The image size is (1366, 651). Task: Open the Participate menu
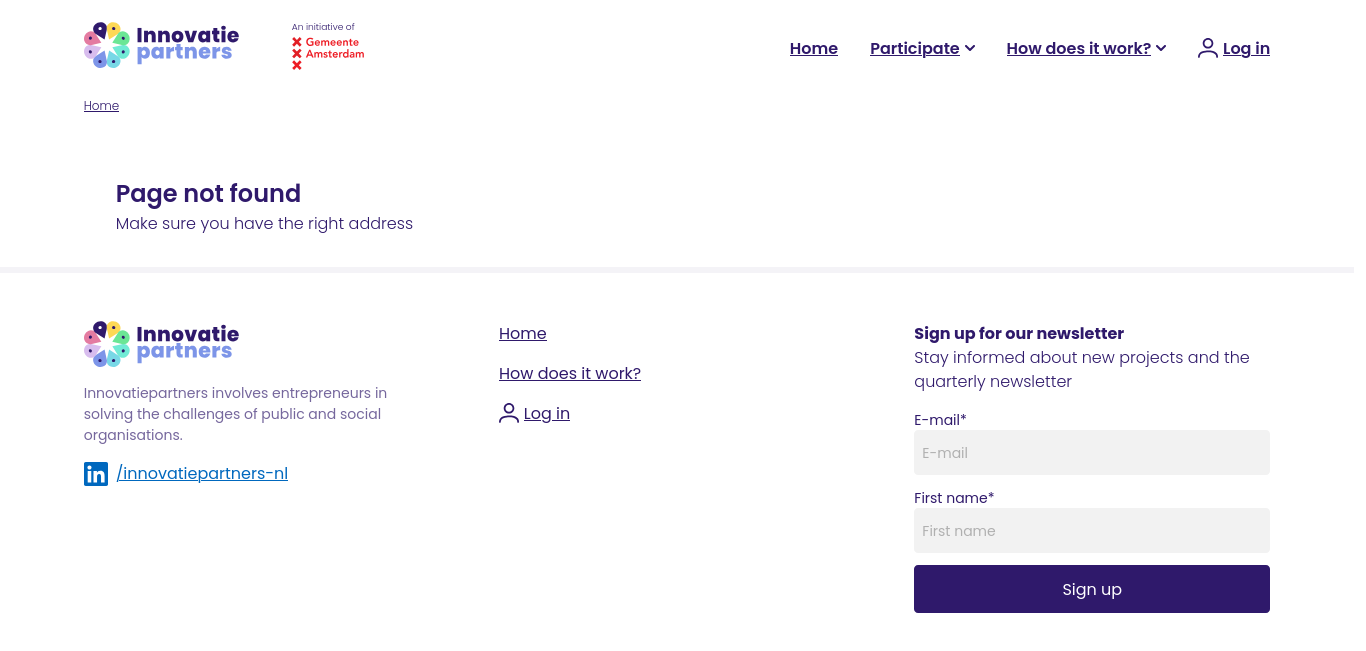[x=915, y=48]
